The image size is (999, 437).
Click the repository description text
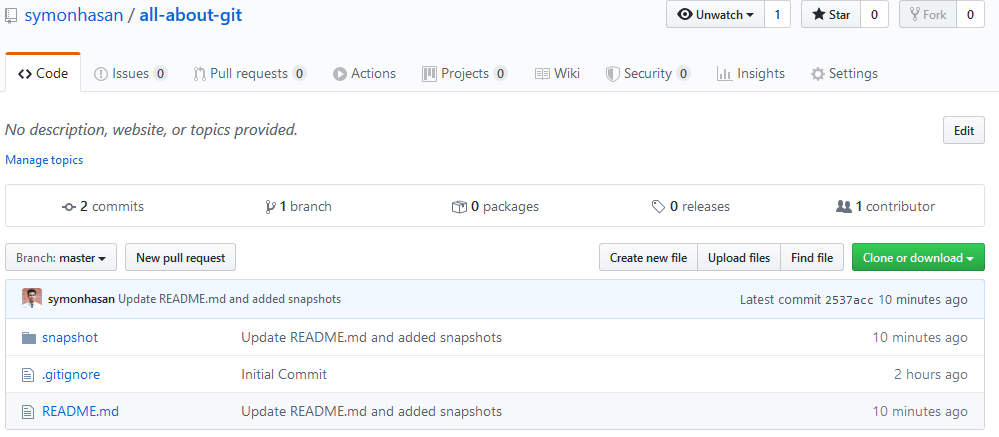coord(152,130)
